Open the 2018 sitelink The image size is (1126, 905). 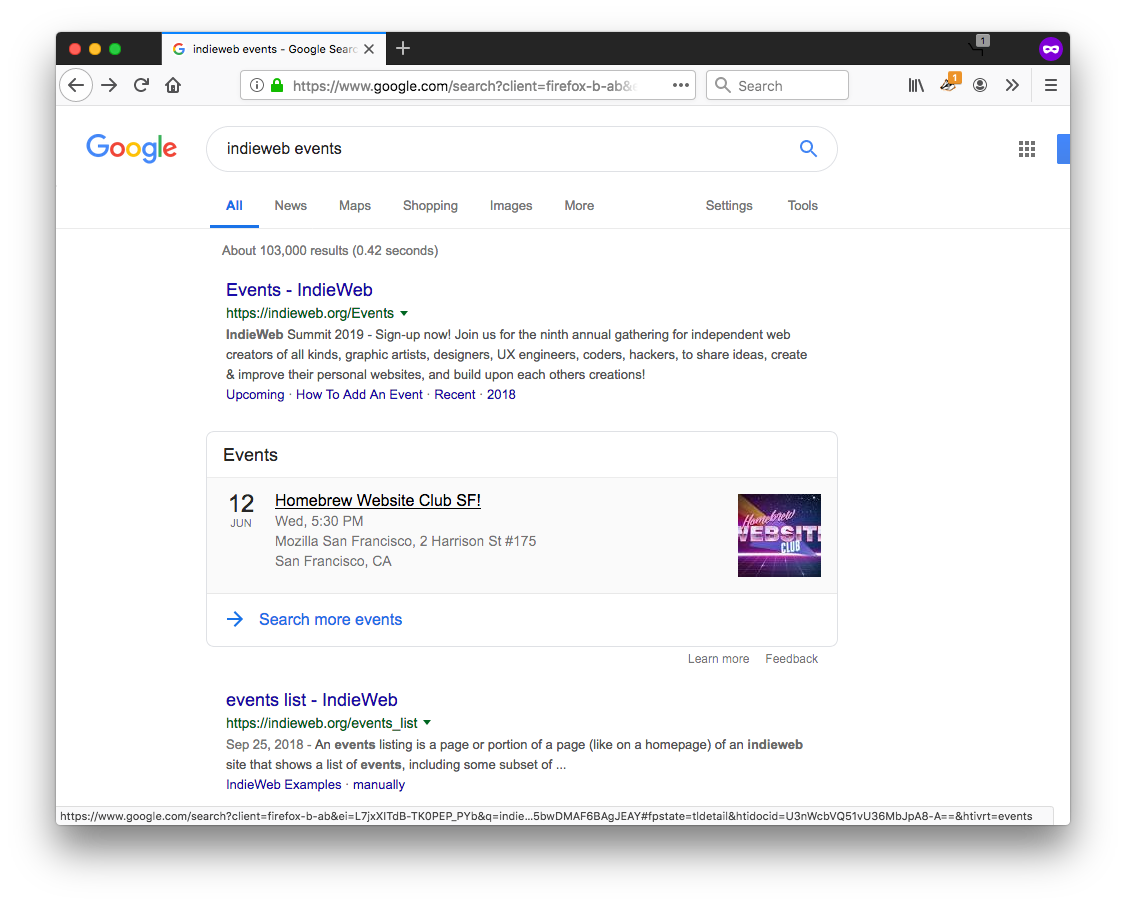[x=501, y=394]
